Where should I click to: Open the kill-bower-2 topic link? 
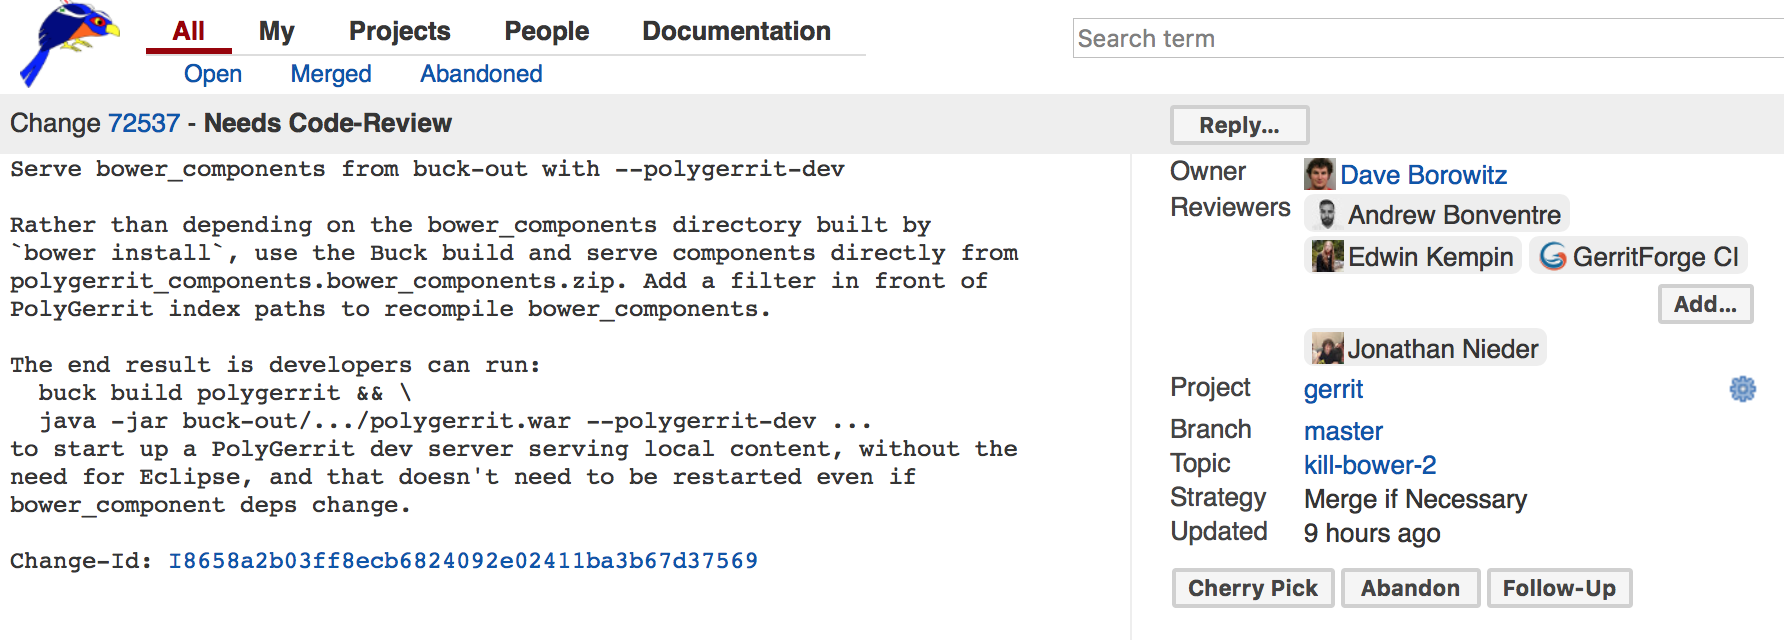point(1369,465)
